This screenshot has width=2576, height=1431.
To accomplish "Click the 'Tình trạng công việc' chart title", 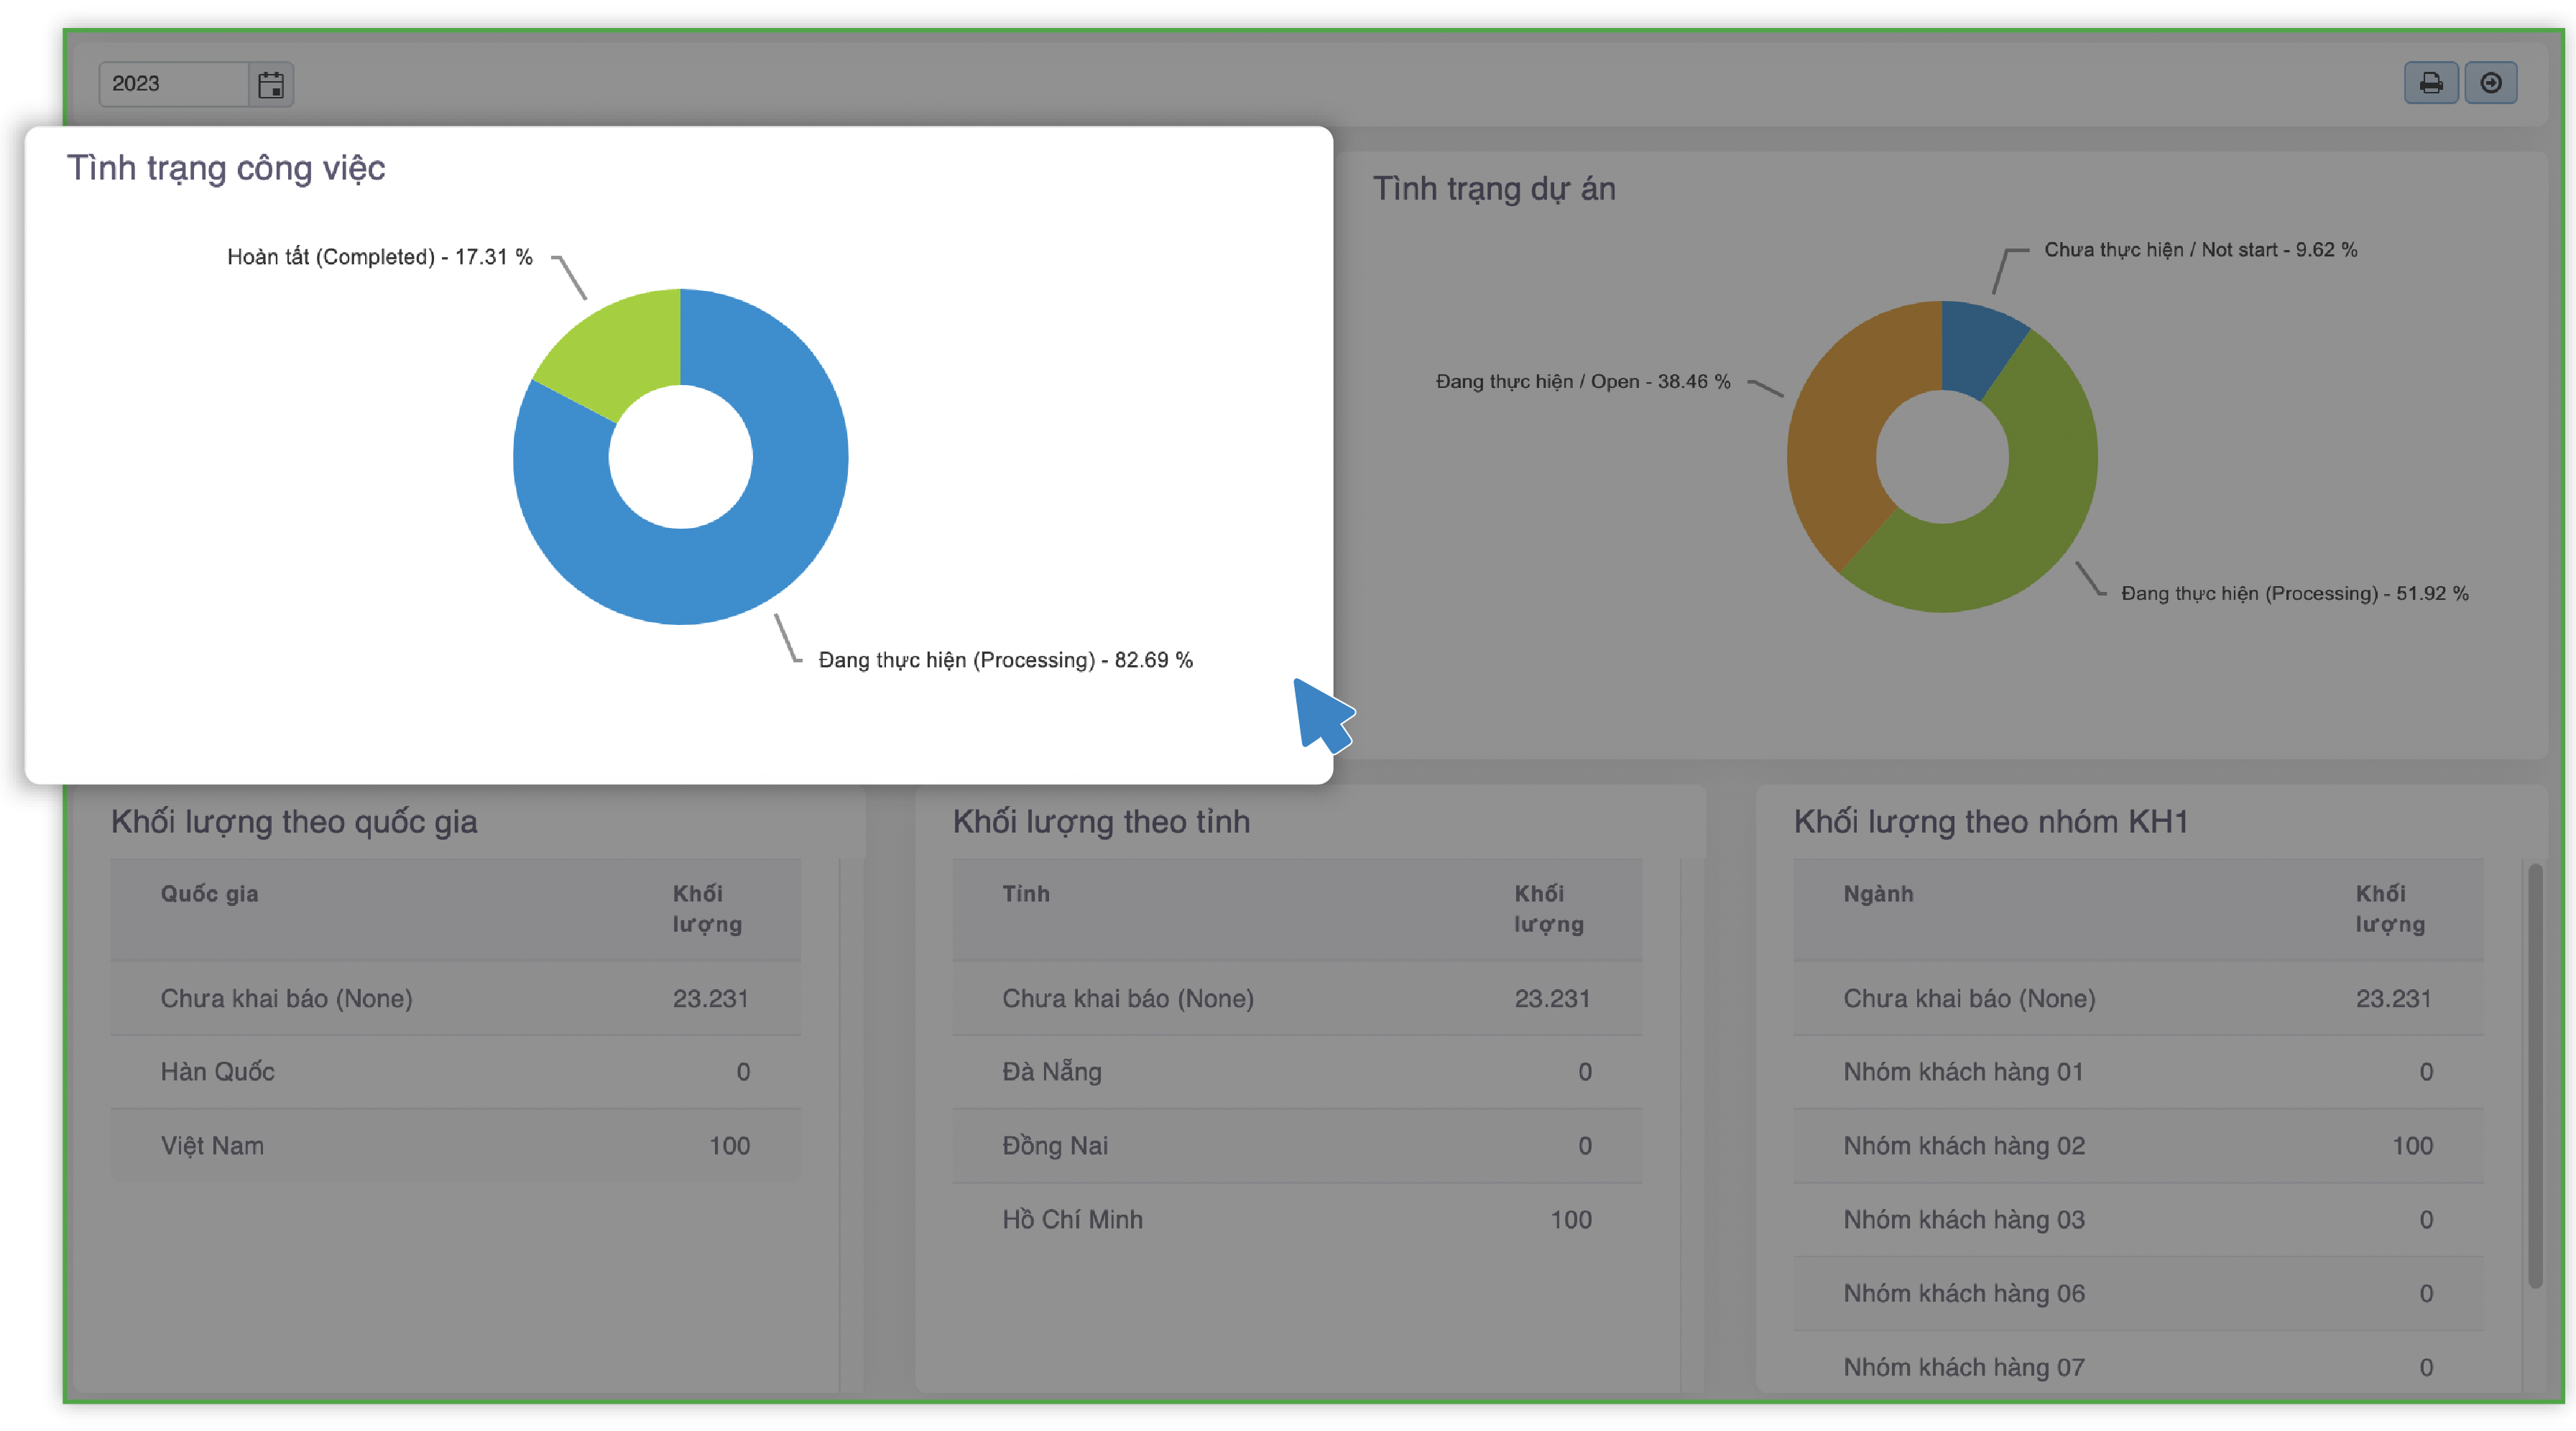I will (226, 168).
